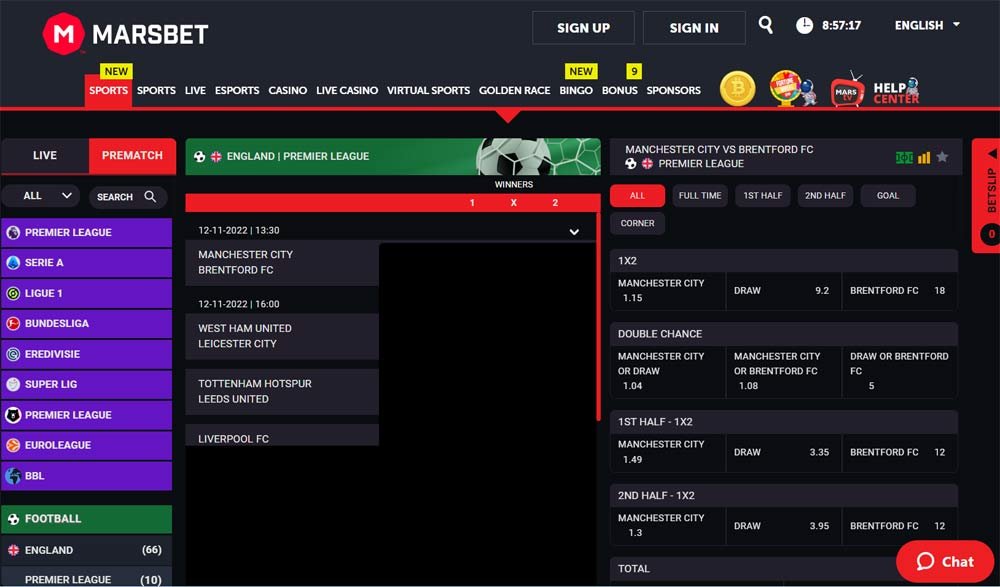Screen dimensions: 1000x587
Task: Pick Manchester City or Brentford FC 1.08
Action: [784, 372]
